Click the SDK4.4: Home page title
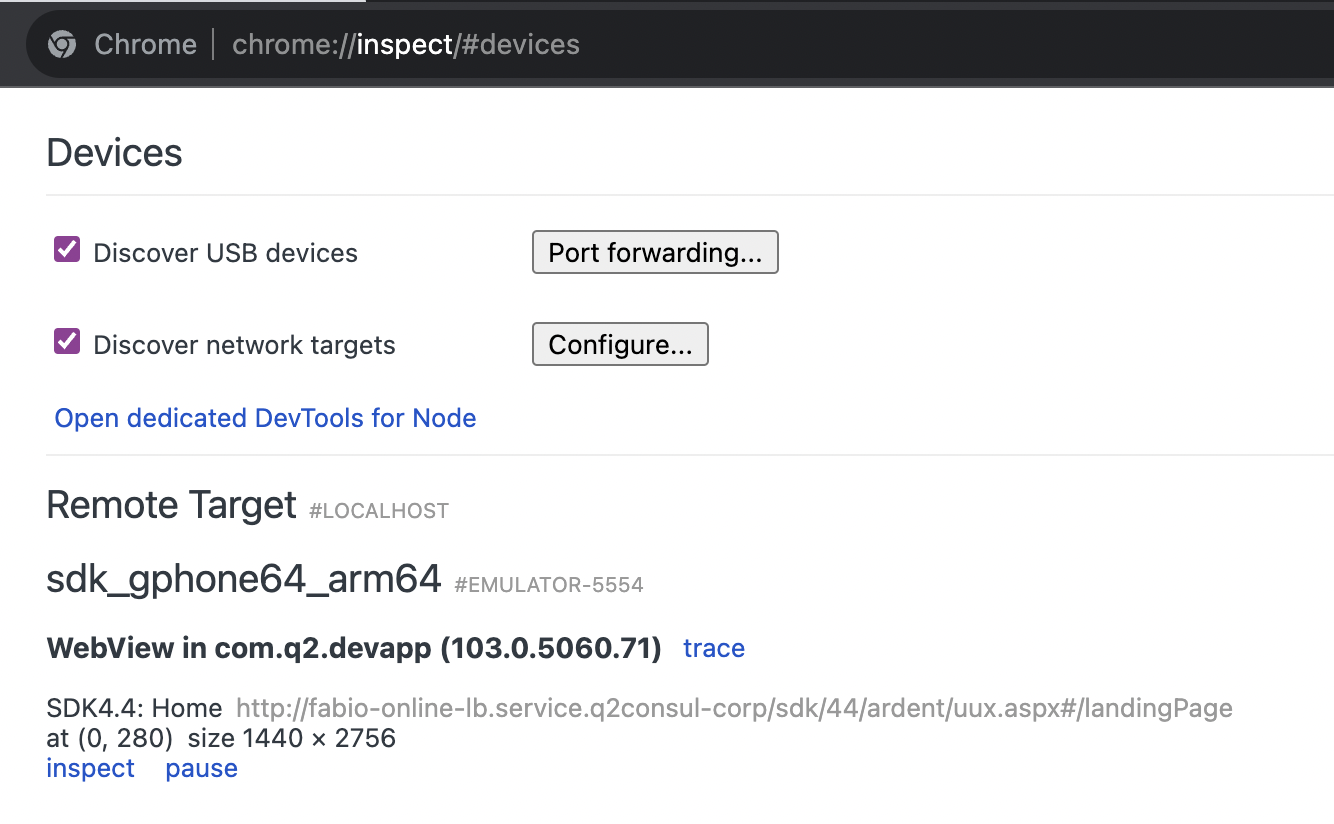1334x824 pixels. pos(134,709)
